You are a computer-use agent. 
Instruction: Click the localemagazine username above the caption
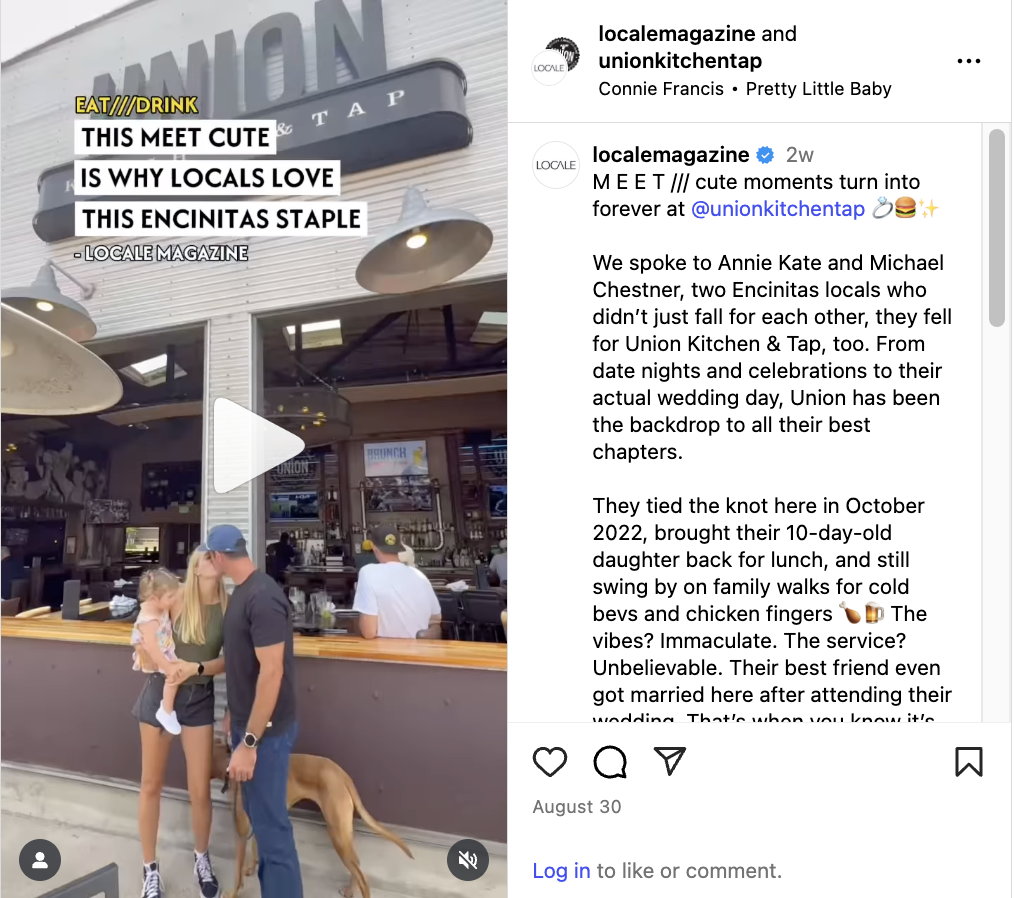tap(671, 155)
